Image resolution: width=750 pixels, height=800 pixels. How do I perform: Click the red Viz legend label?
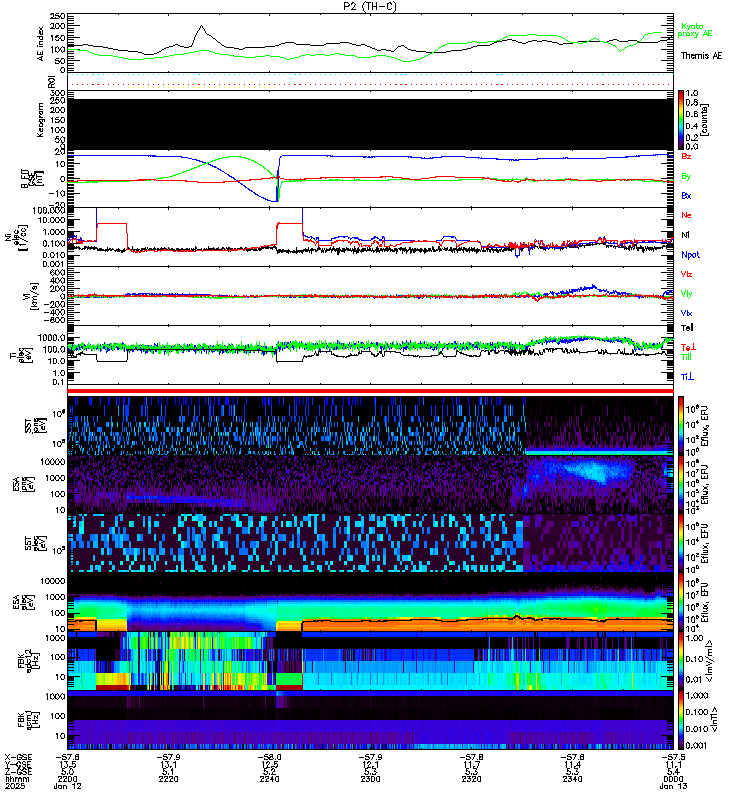[x=686, y=274]
